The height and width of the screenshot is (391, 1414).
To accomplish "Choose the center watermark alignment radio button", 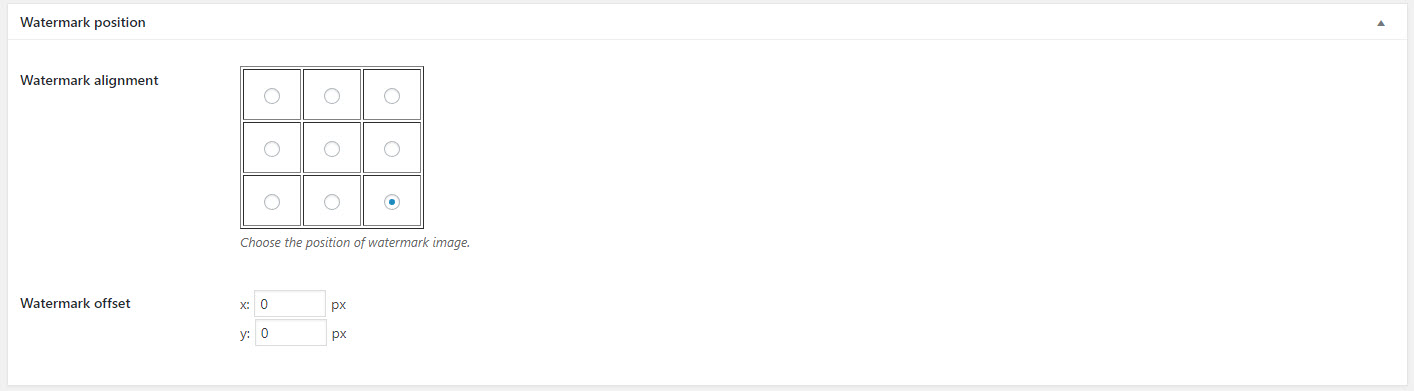I will pos(332,149).
